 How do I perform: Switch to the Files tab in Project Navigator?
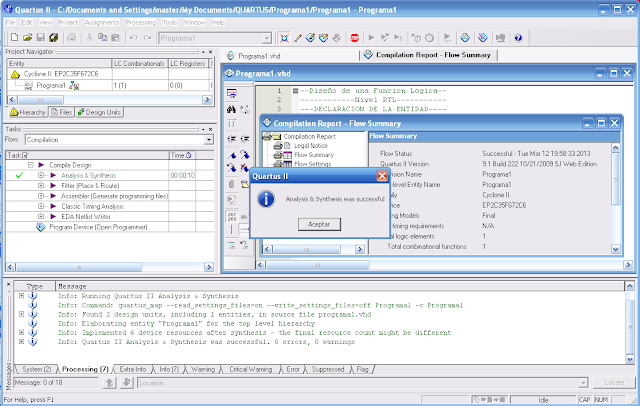click(x=61, y=112)
